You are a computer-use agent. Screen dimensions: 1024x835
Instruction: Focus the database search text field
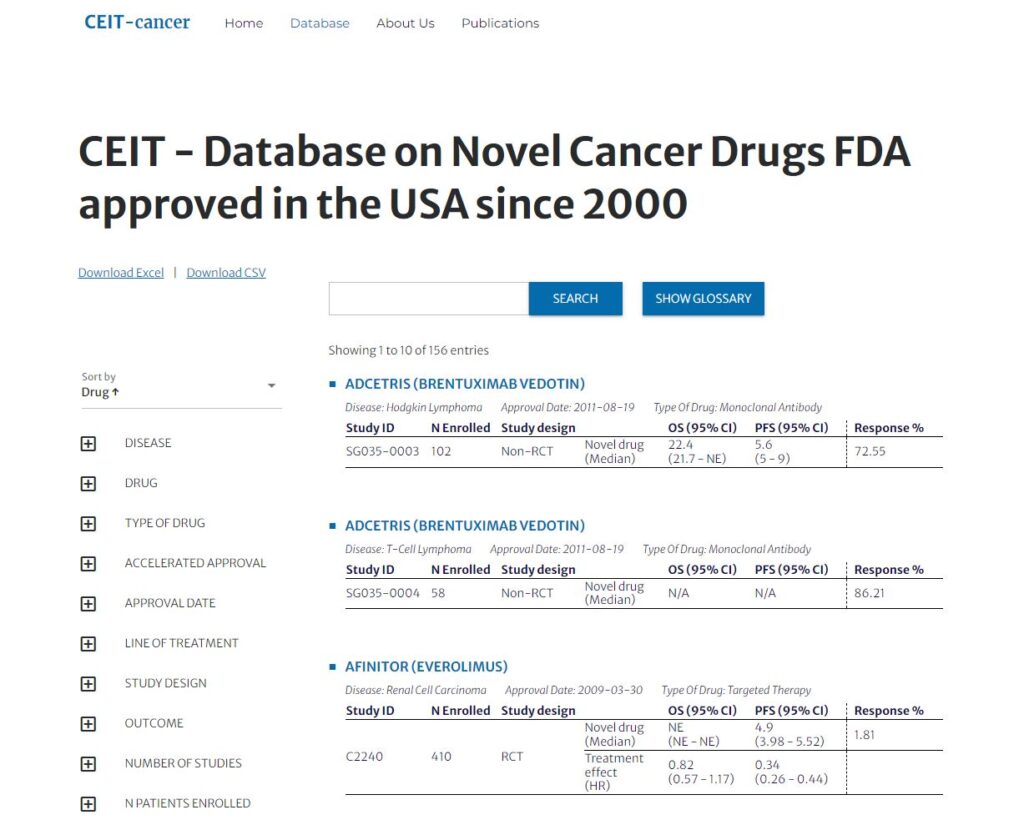[x=428, y=298]
